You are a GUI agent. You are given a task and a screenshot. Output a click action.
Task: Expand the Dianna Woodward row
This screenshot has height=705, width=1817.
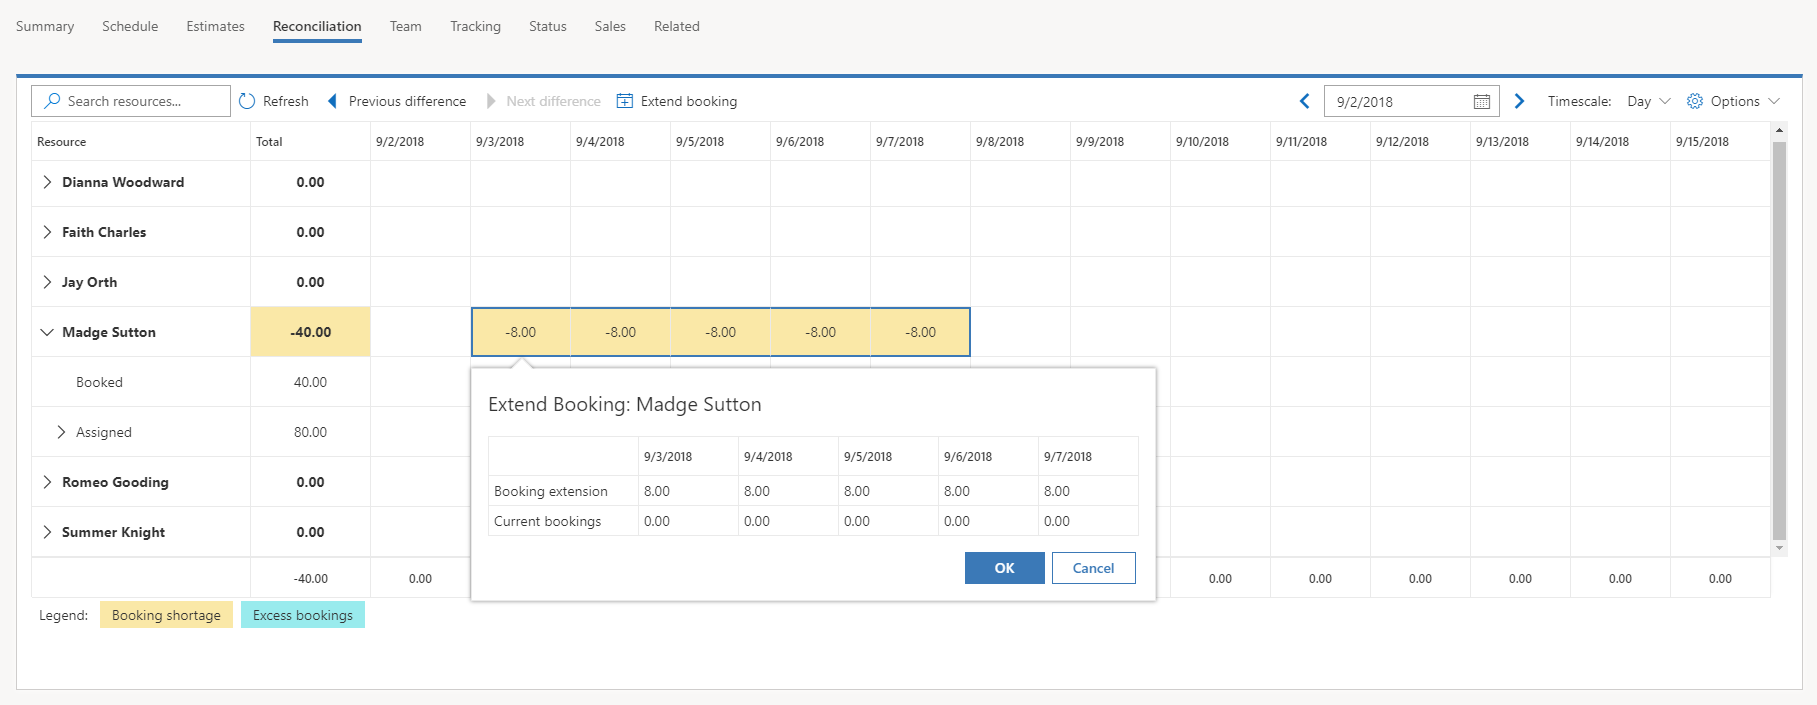(47, 182)
